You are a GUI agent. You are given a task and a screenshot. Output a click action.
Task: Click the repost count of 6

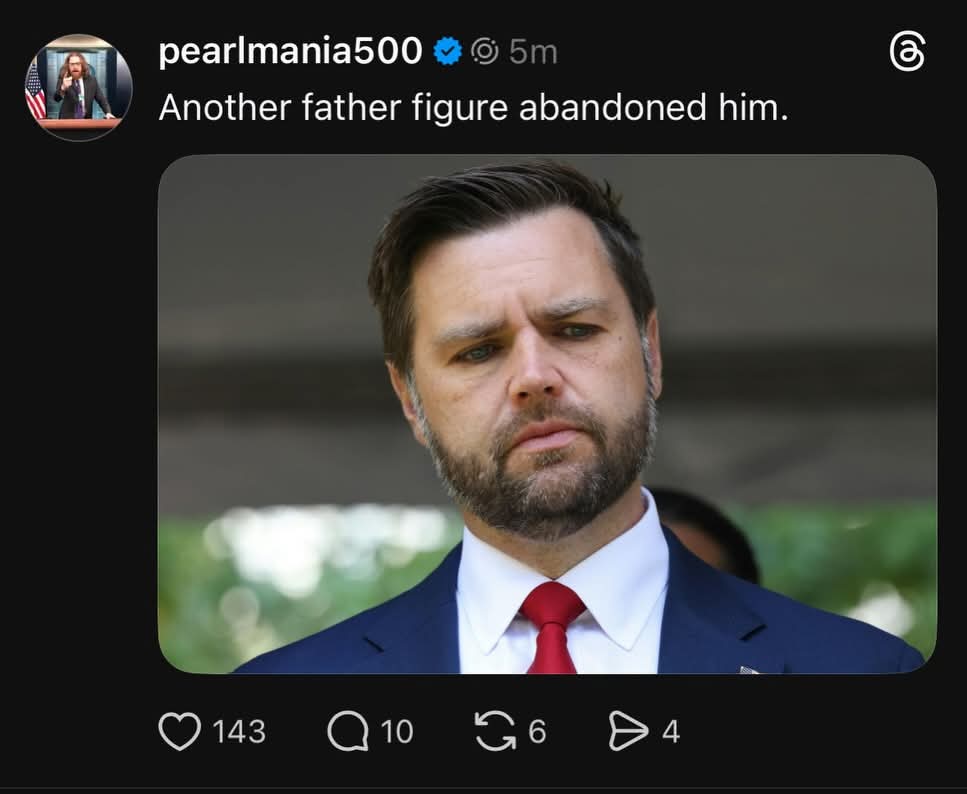[537, 732]
